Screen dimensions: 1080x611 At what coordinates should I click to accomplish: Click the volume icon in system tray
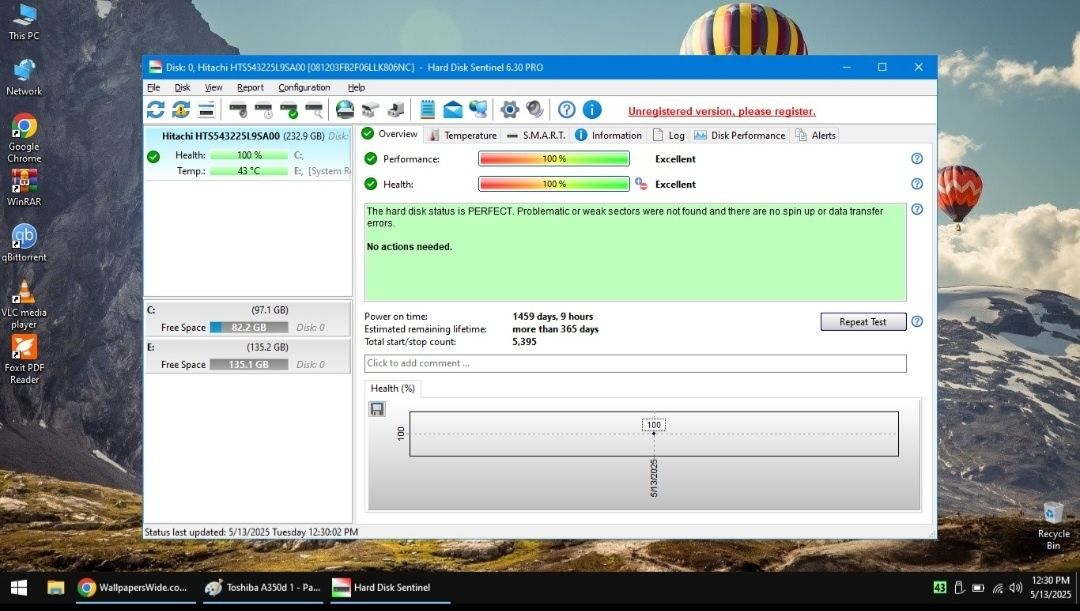tap(1015, 588)
